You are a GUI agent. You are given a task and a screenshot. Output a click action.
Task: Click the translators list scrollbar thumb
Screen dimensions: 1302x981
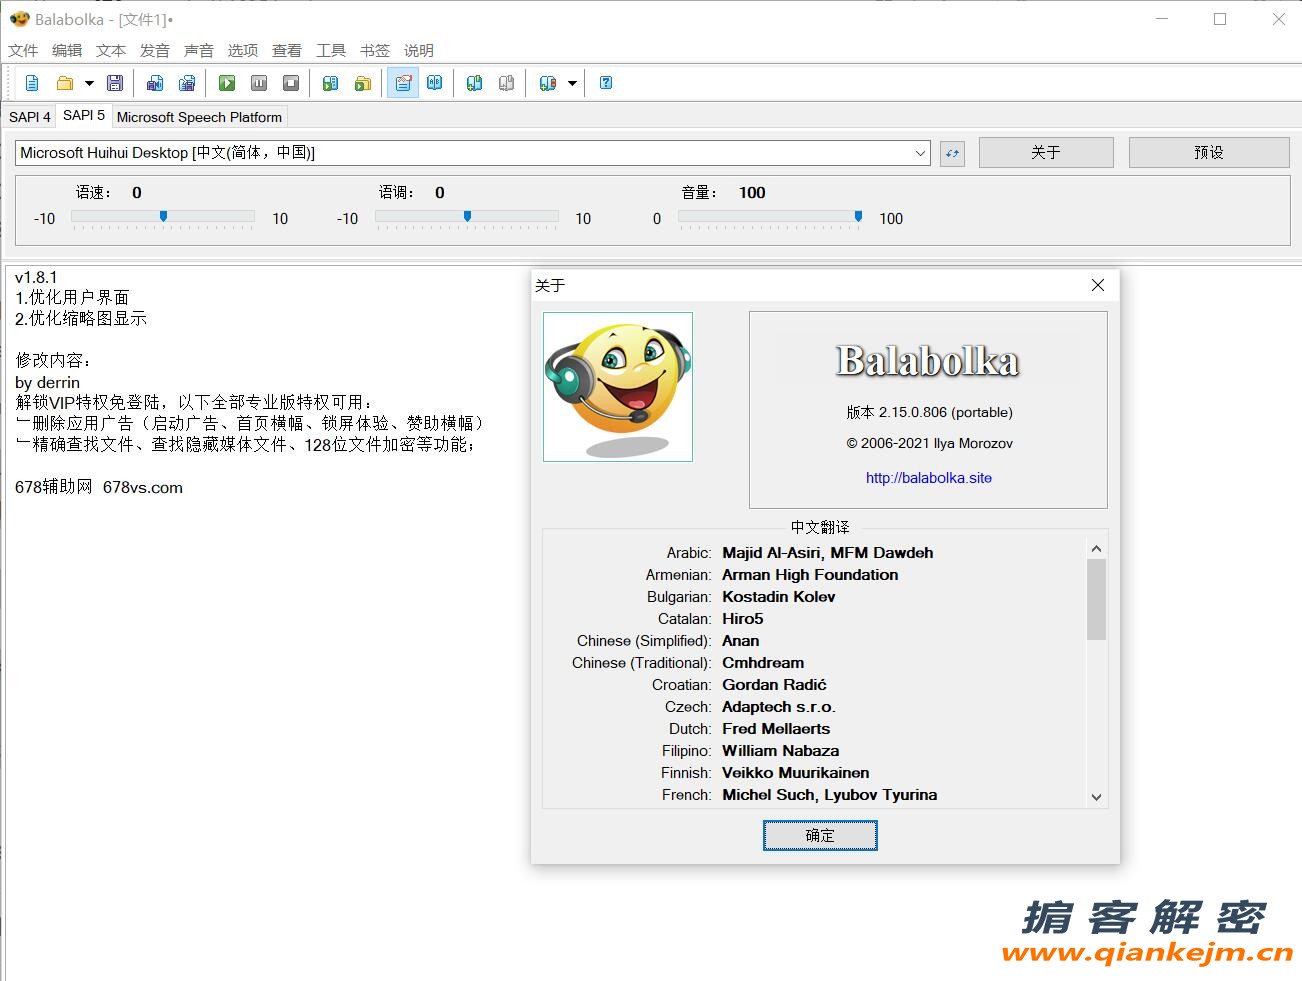click(x=1096, y=599)
